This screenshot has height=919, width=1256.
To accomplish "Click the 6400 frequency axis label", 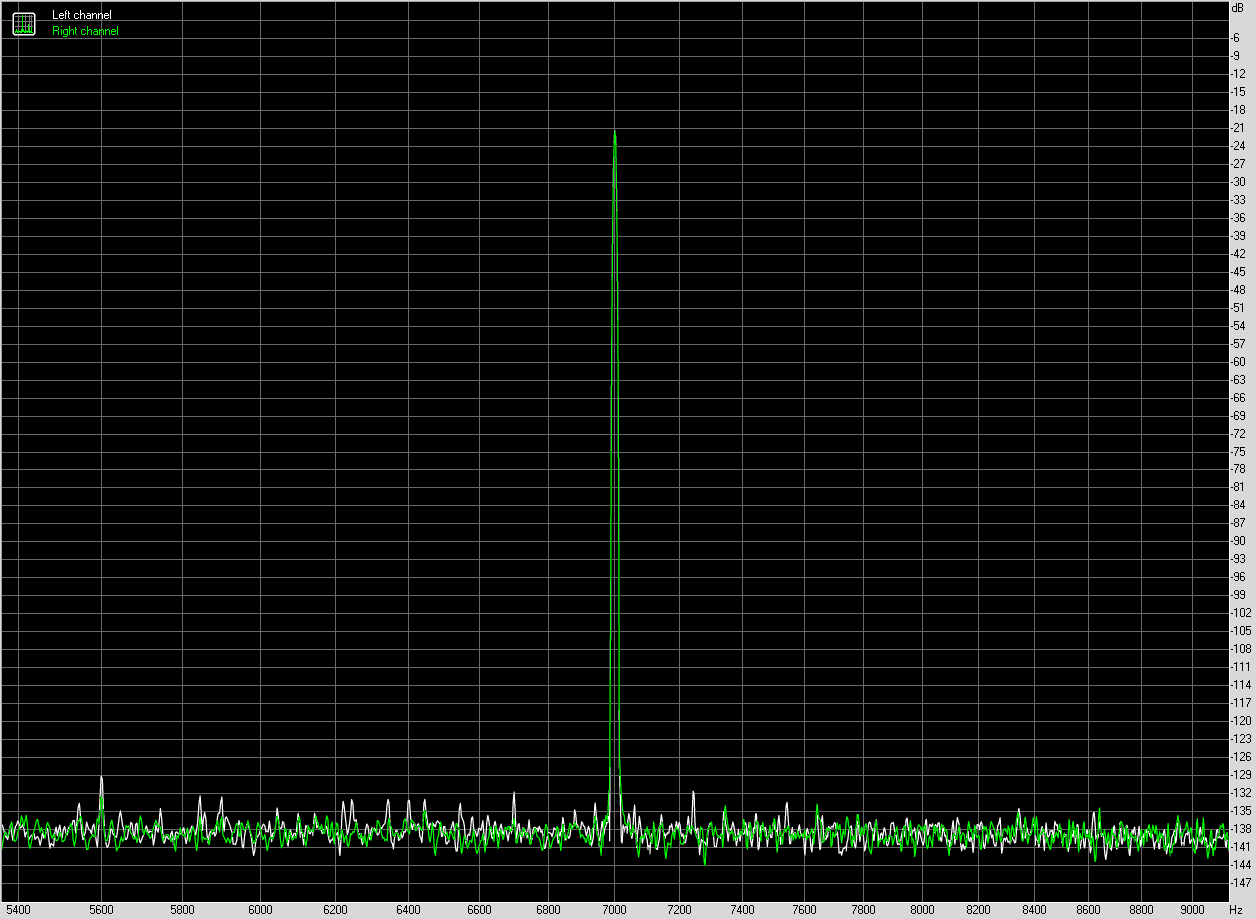I will coord(409,909).
